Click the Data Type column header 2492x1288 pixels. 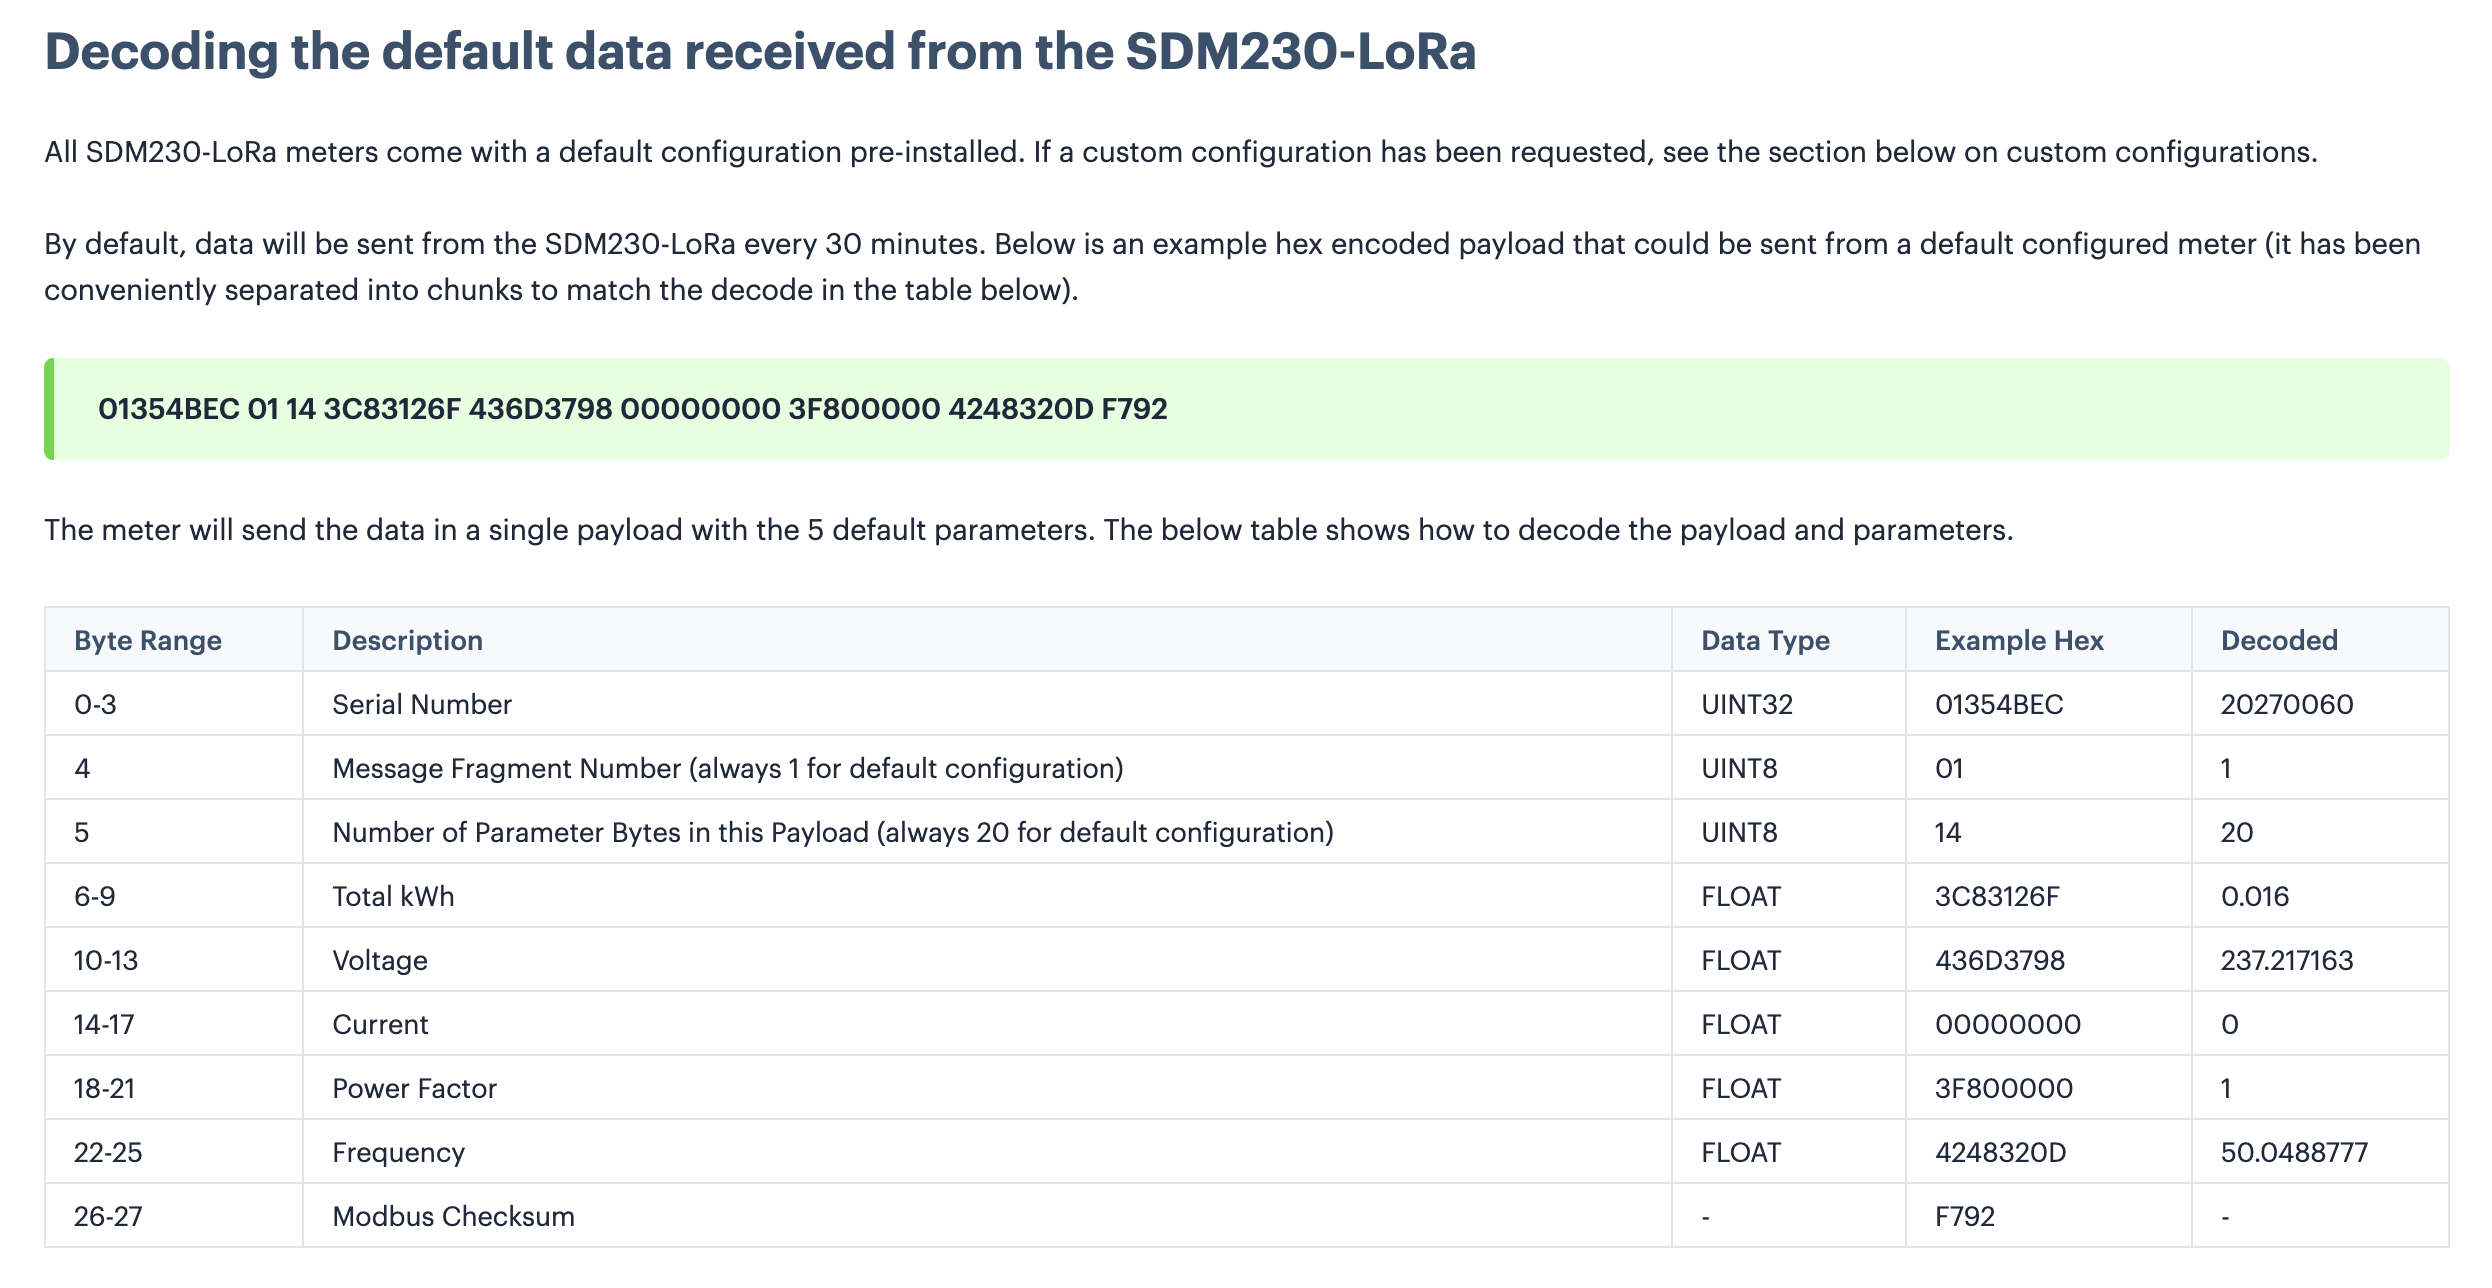(1765, 640)
